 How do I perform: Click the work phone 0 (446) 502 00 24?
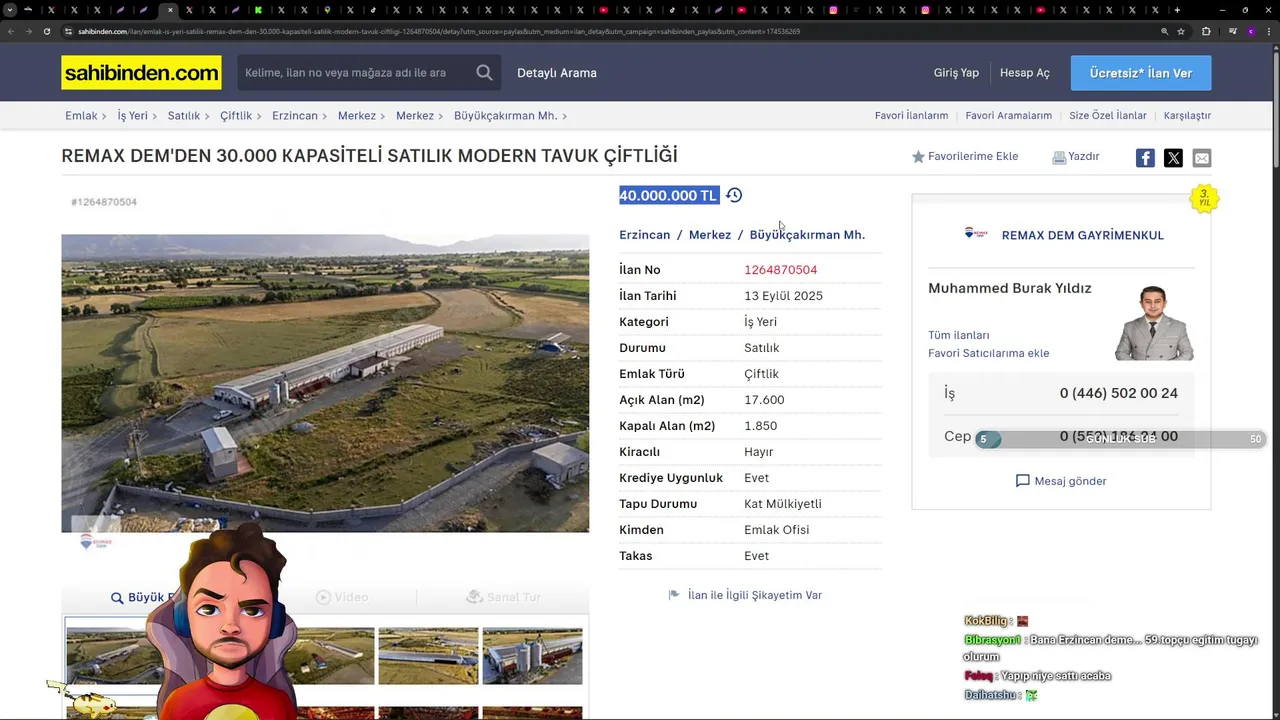tap(1118, 393)
